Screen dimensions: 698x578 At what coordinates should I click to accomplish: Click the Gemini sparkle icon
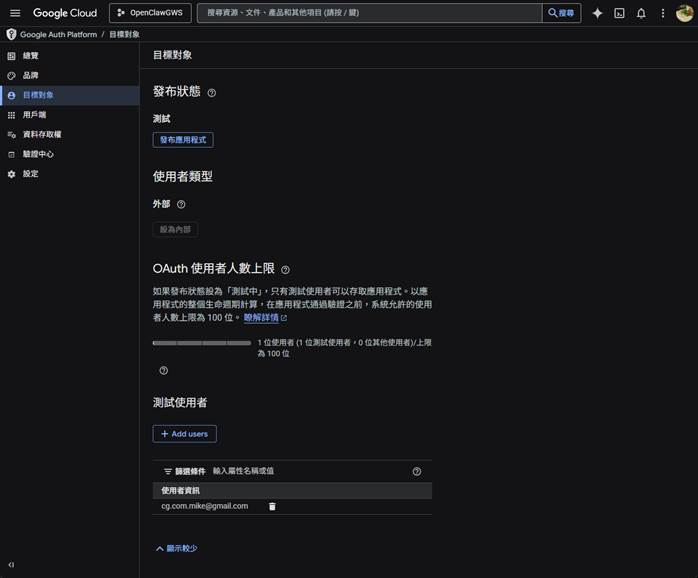(597, 13)
